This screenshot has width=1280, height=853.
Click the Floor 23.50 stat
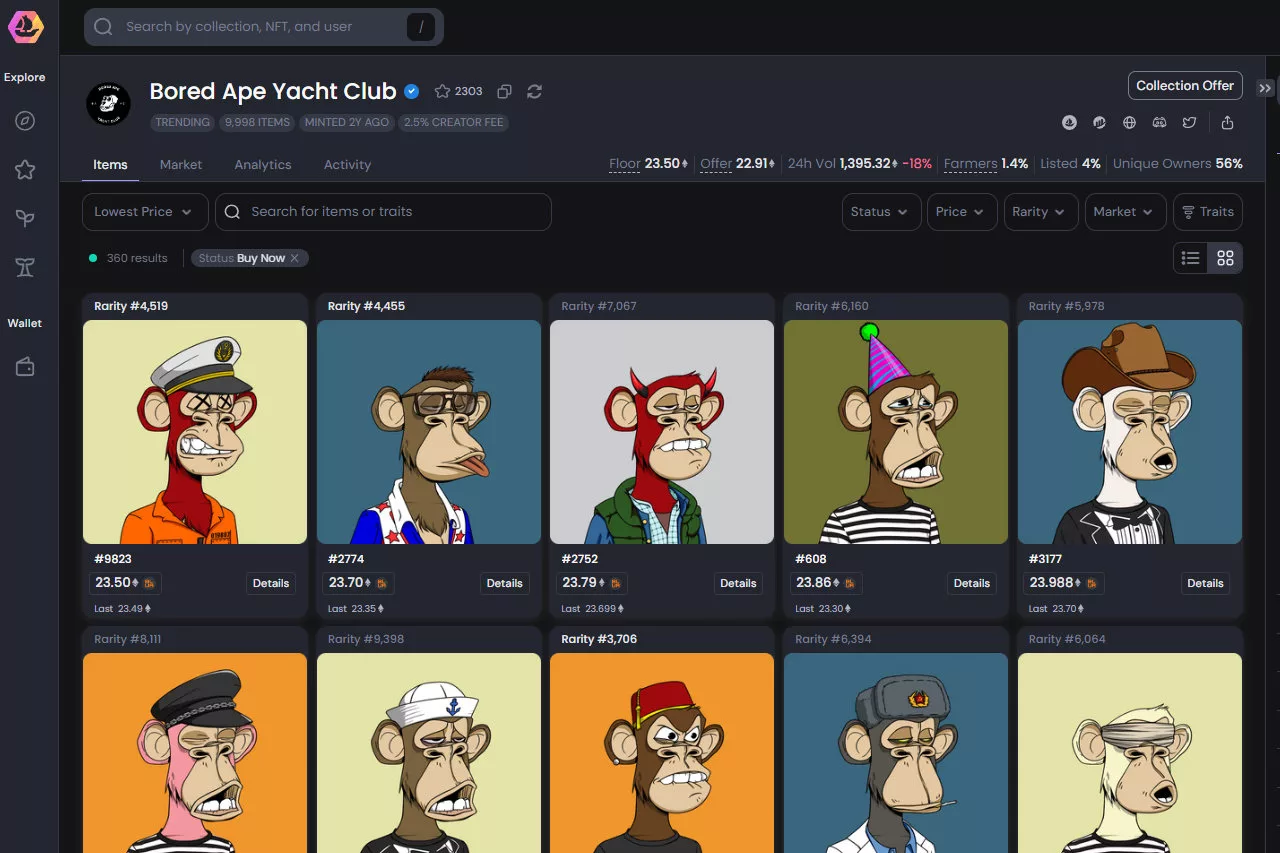click(x=648, y=164)
